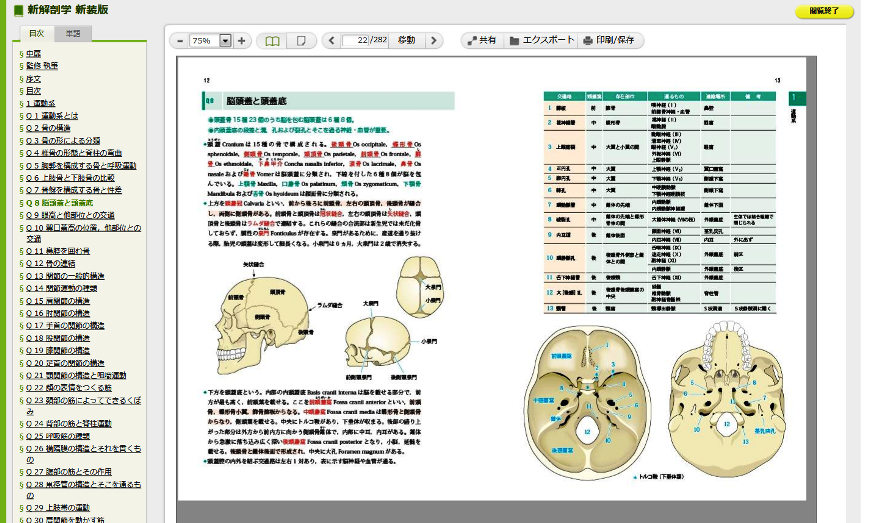Zoom out with the minus button
Image resolution: width=872 pixels, height=523 pixels.
tap(180, 41)
